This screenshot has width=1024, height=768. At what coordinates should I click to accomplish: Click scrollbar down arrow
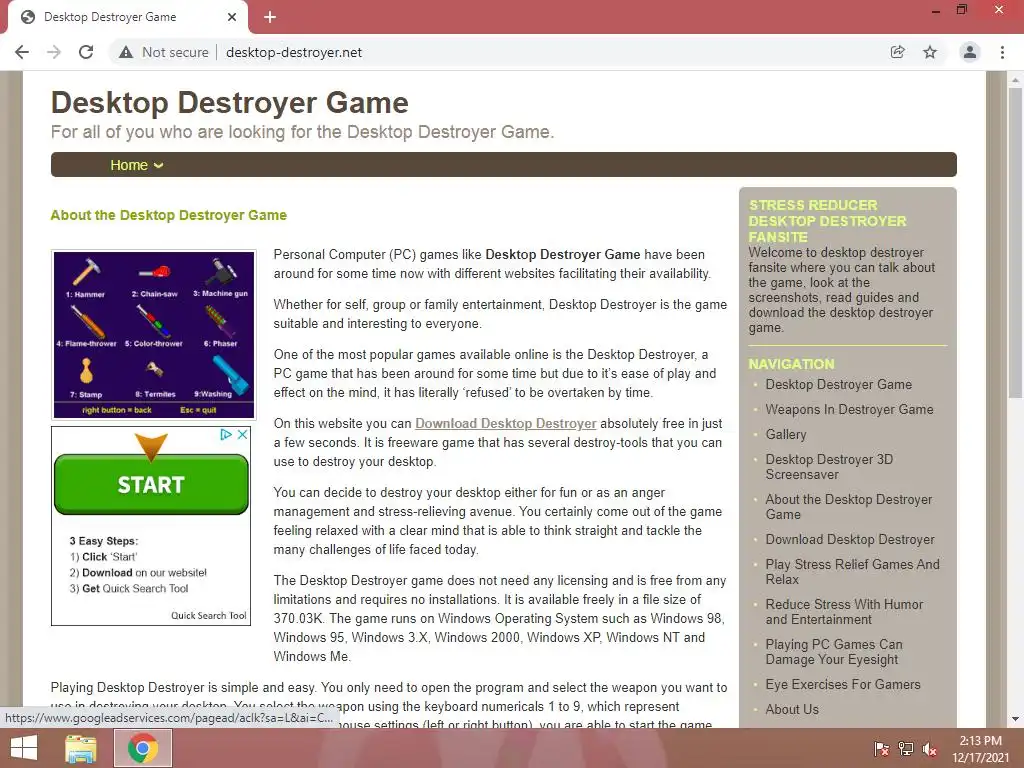click(x=1015, y=719)
